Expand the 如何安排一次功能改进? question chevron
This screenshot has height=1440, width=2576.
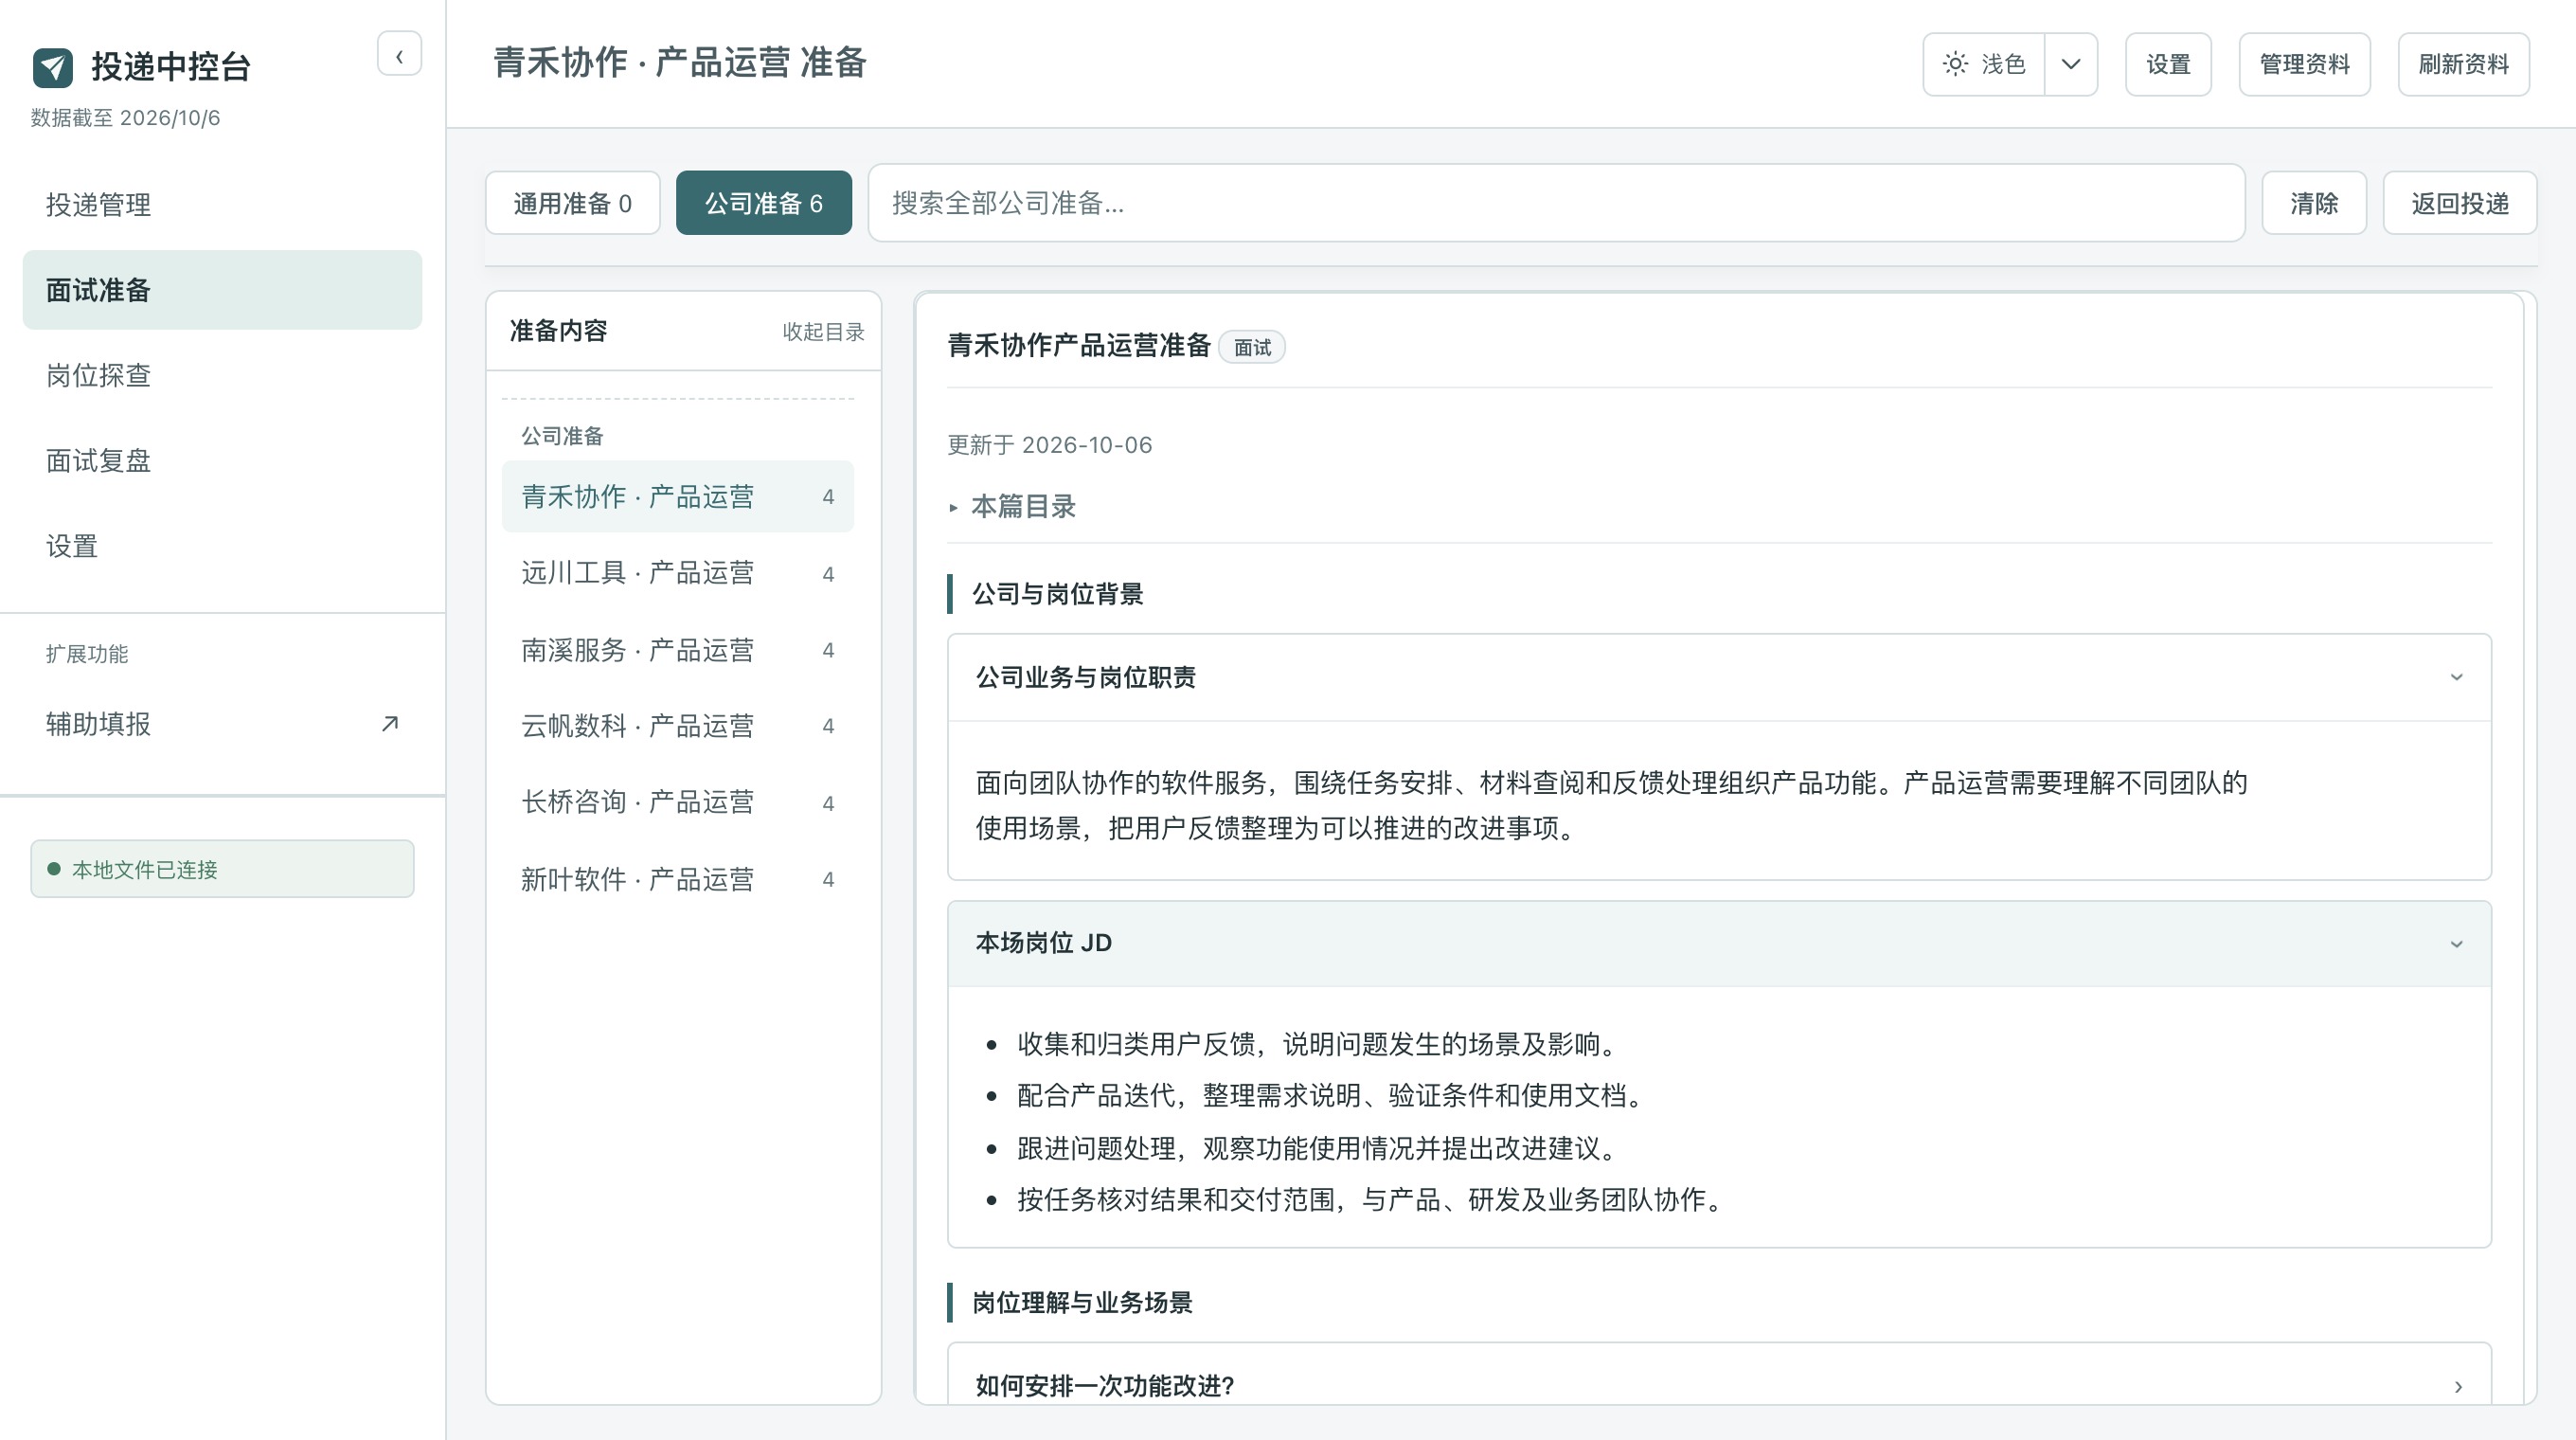click(x=2457, y=1387)
